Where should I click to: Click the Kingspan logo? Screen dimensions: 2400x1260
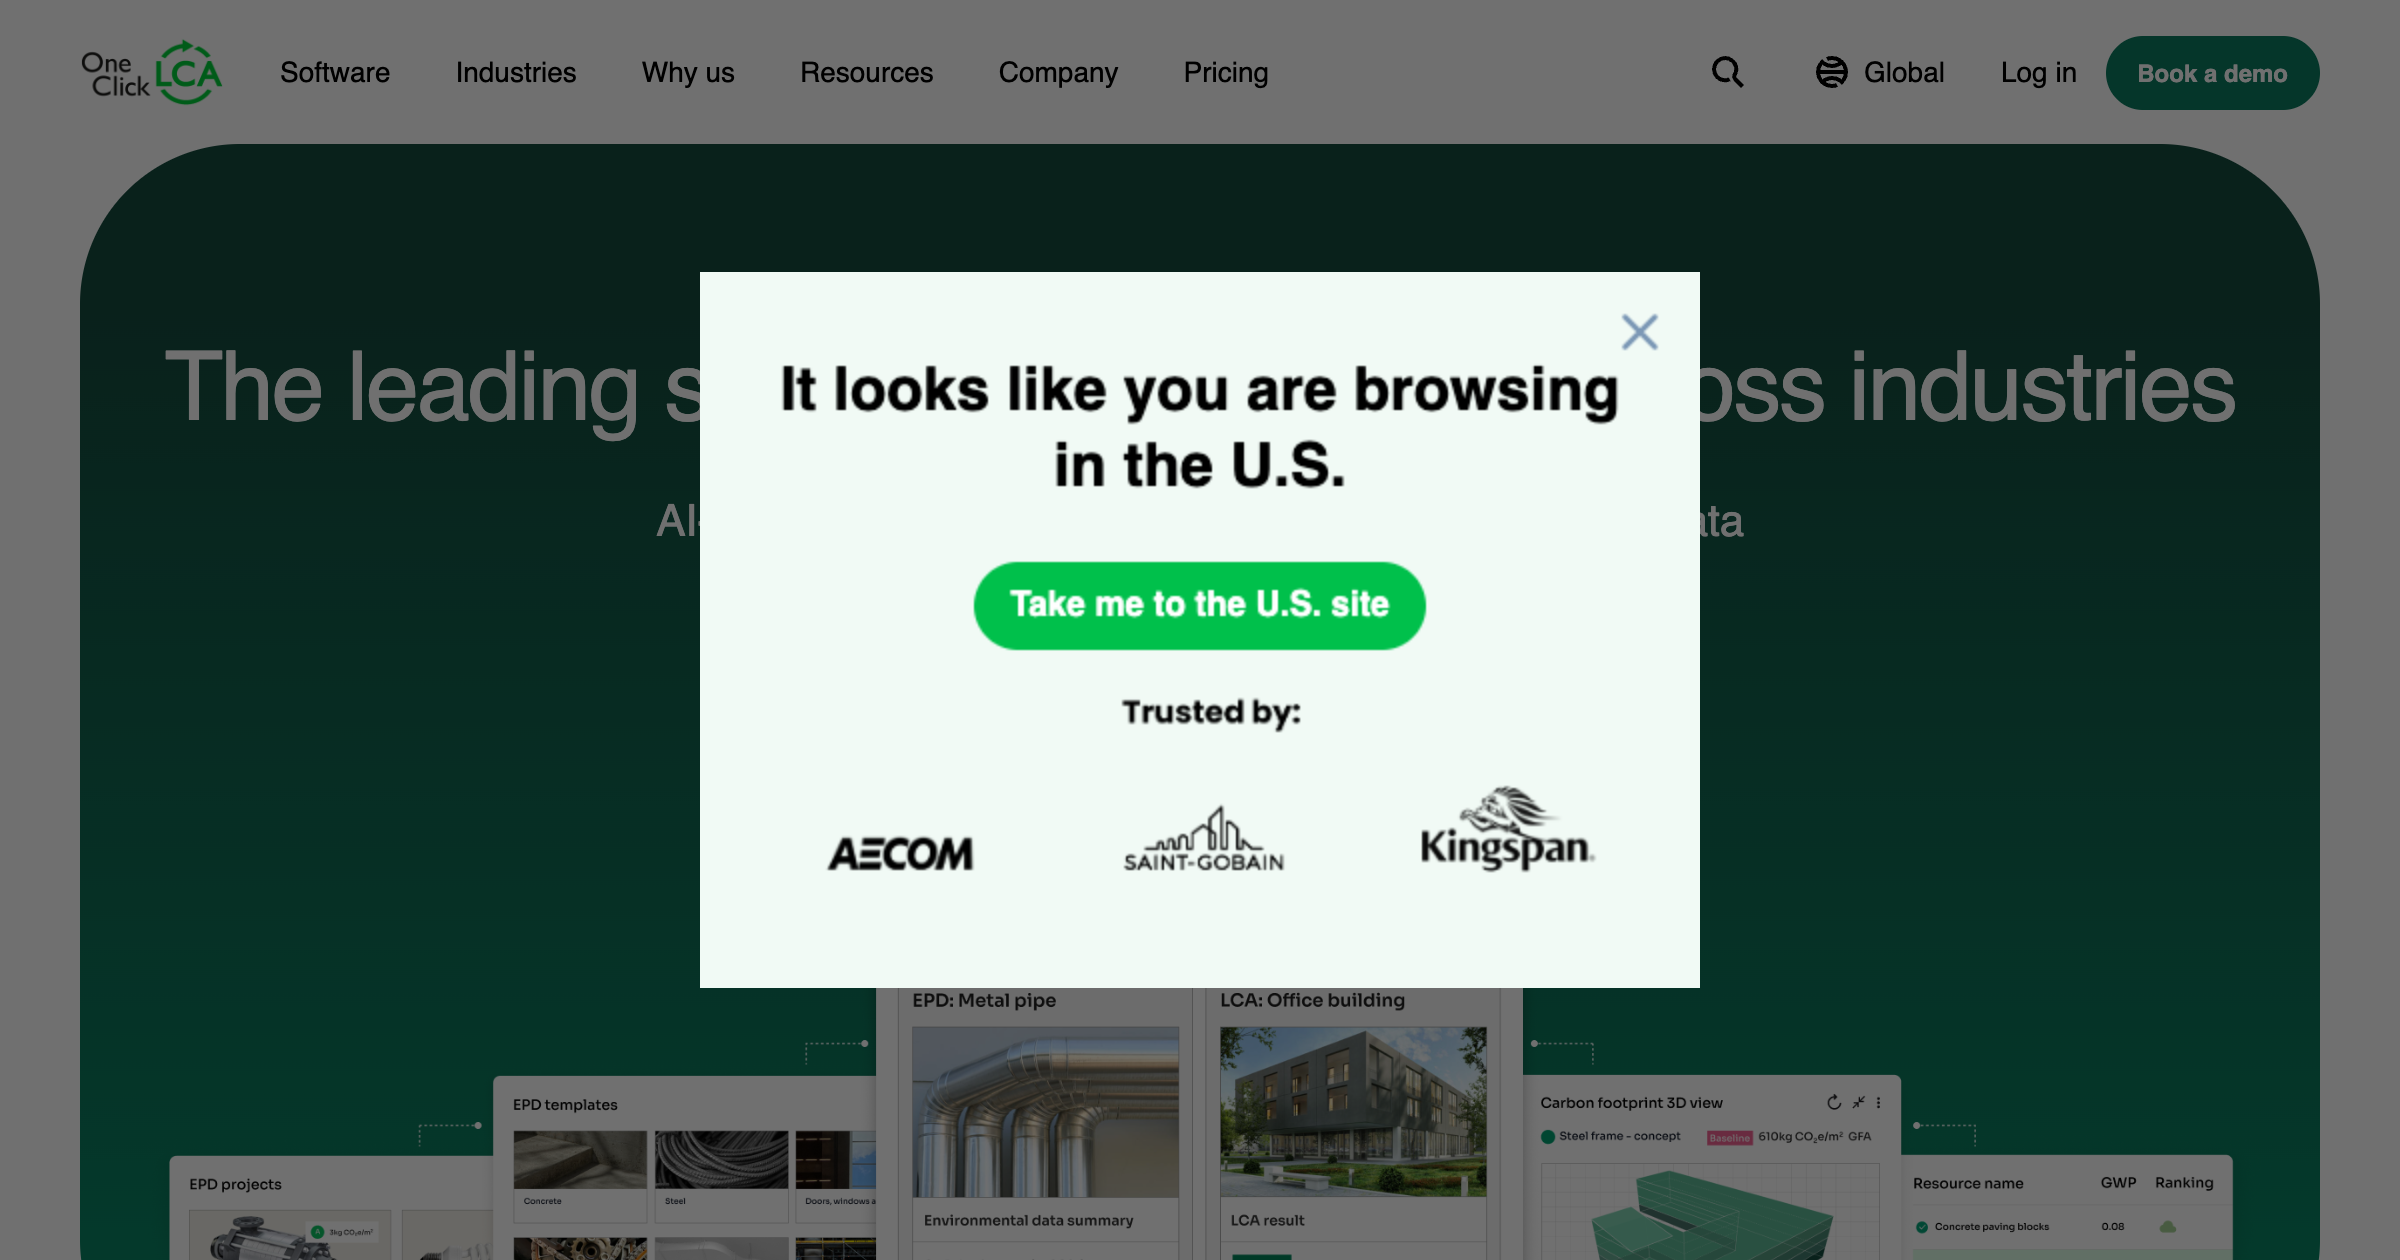click(1507, 828)
